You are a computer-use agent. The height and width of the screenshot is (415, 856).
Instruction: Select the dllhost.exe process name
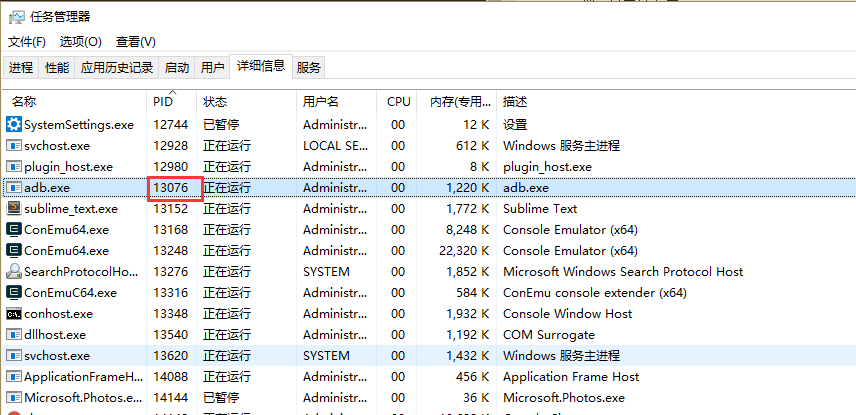(55, 334)
